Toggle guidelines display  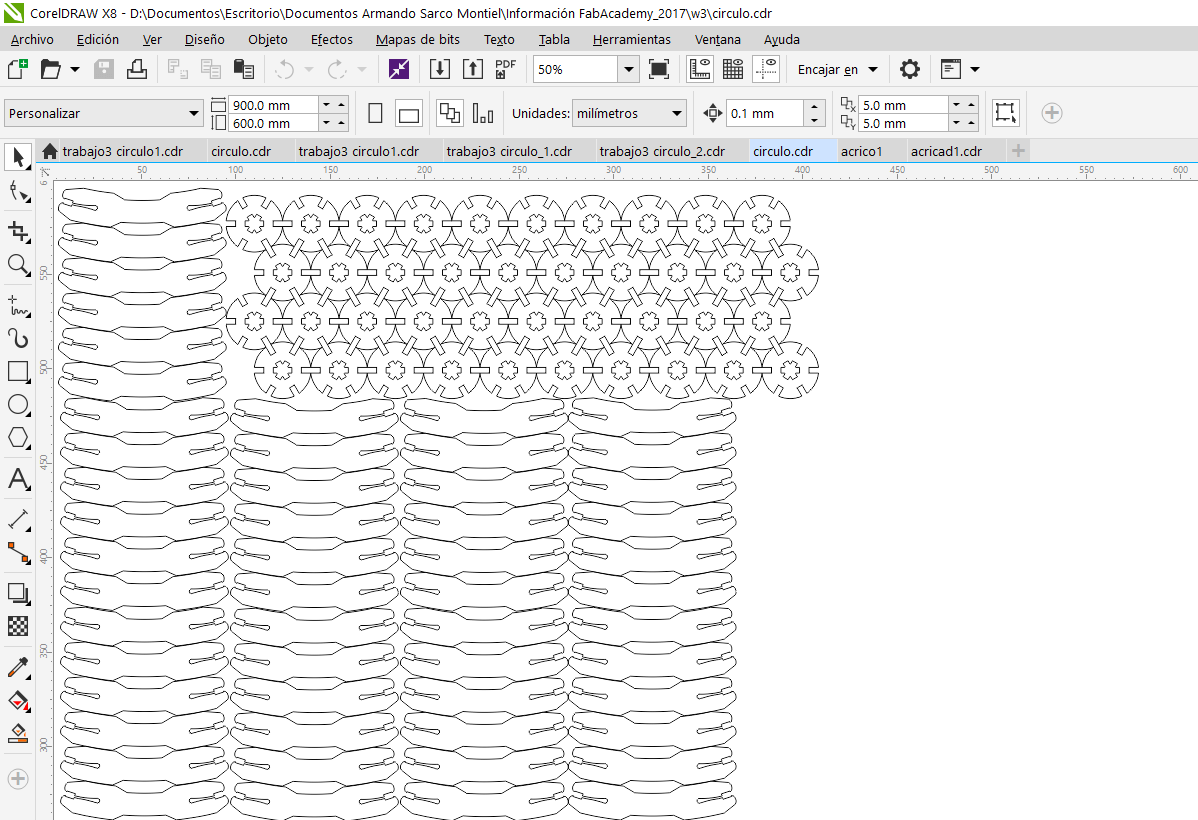[x=766, y=70]
